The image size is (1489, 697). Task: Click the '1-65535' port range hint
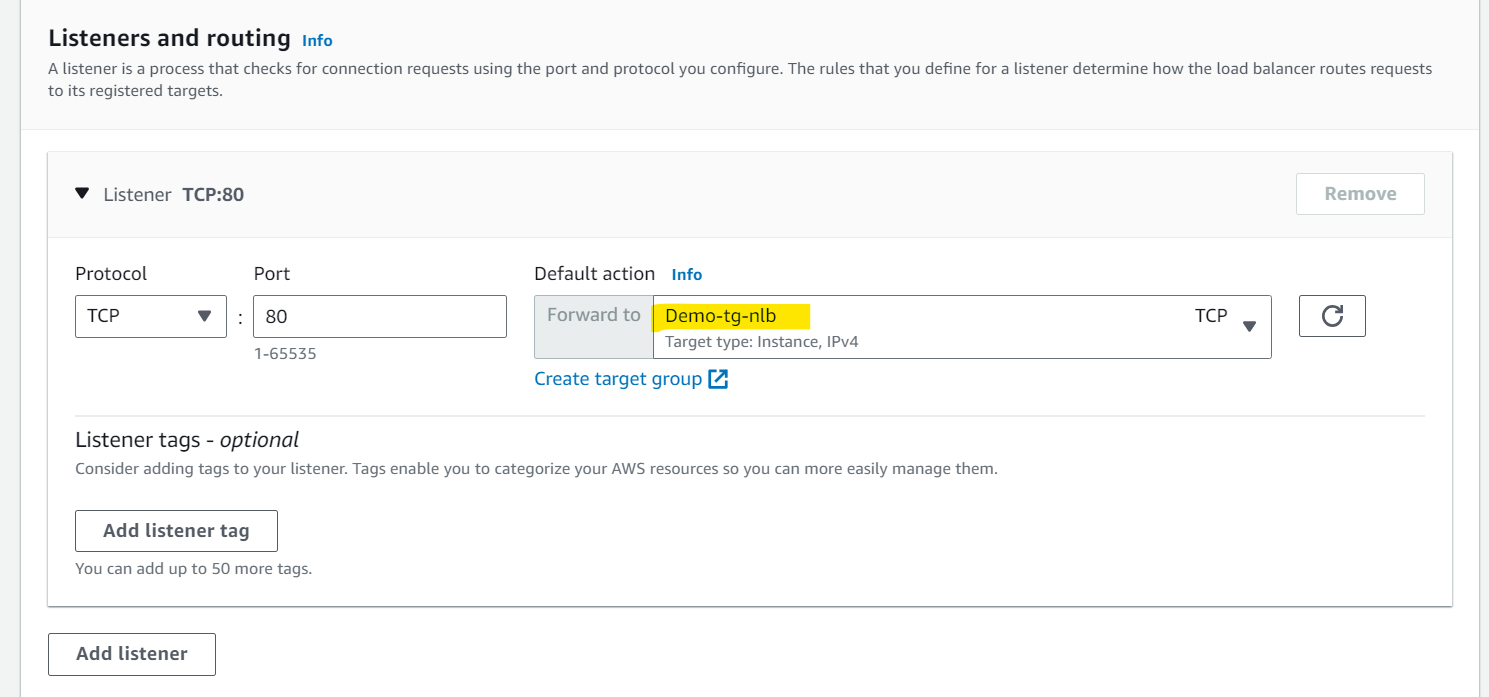(x=285, y=354)
